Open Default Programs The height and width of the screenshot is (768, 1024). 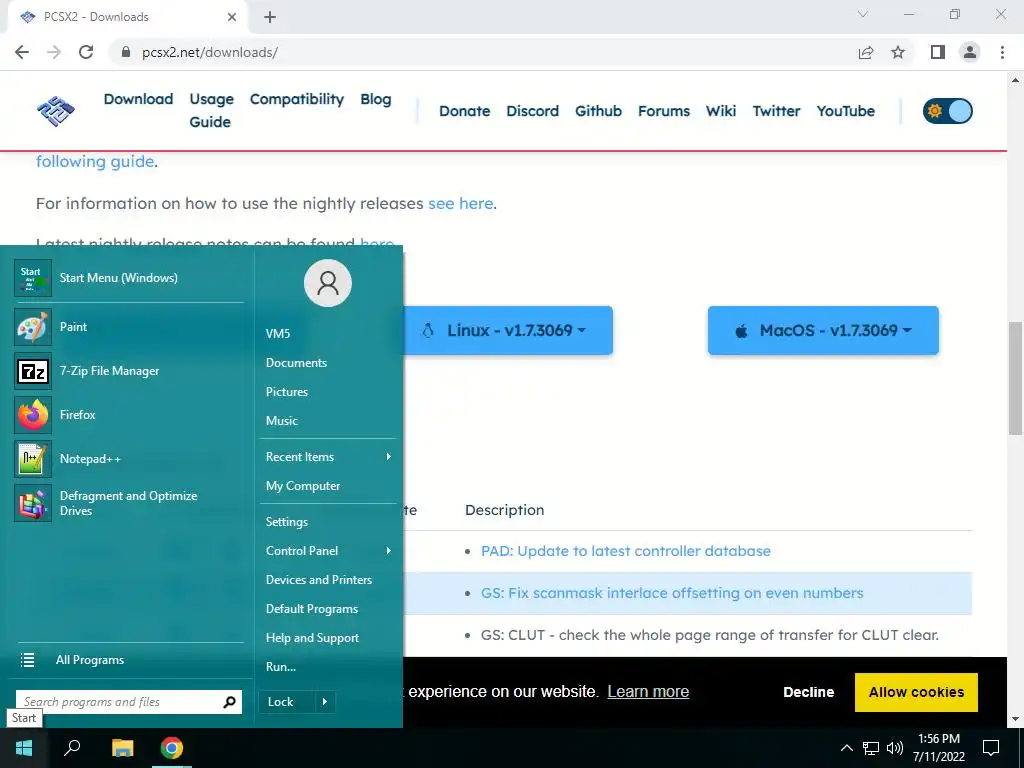[x=312, y=609]
